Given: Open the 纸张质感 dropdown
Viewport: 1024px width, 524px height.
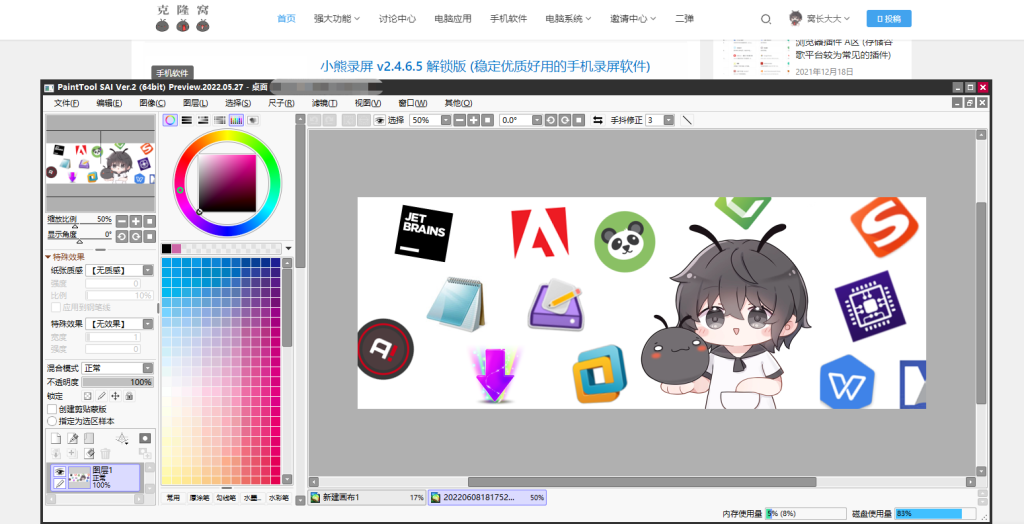Looking at the screenshot, I should [x=121, y=270].
